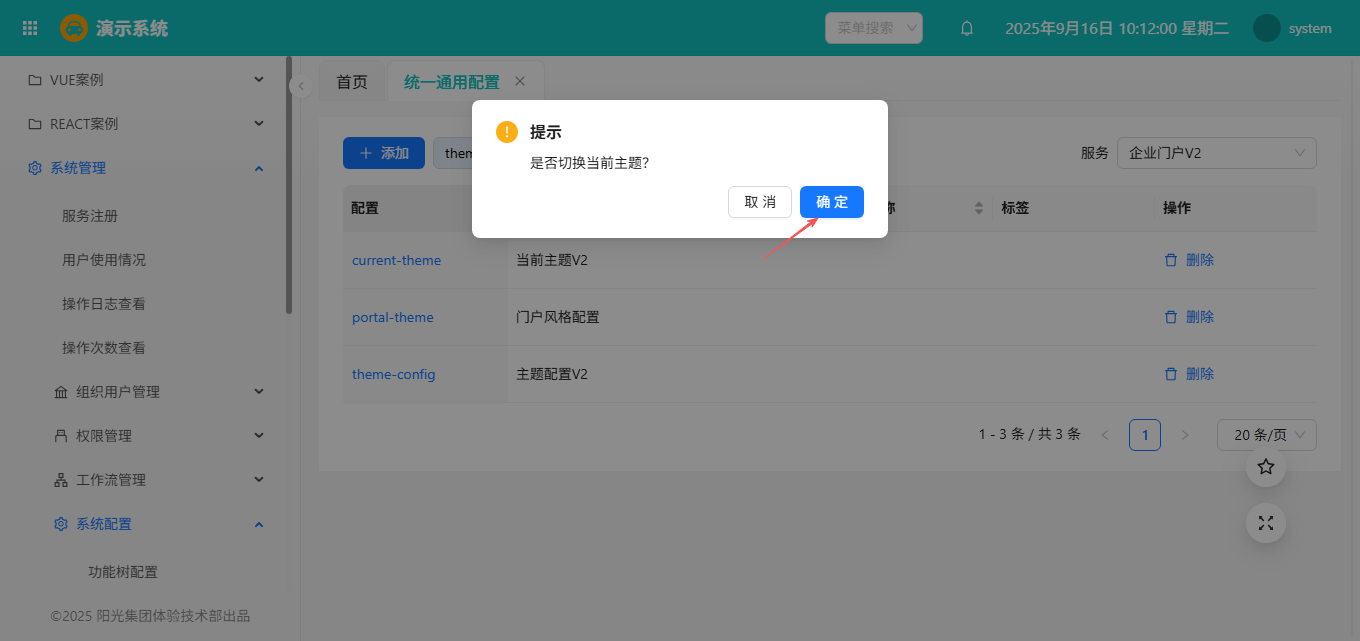This screenshot has height=641, width=1360.
Task: Open the 企业门户V2 service dropdown
Action: pyautogui.click(x=1216, y=153)
